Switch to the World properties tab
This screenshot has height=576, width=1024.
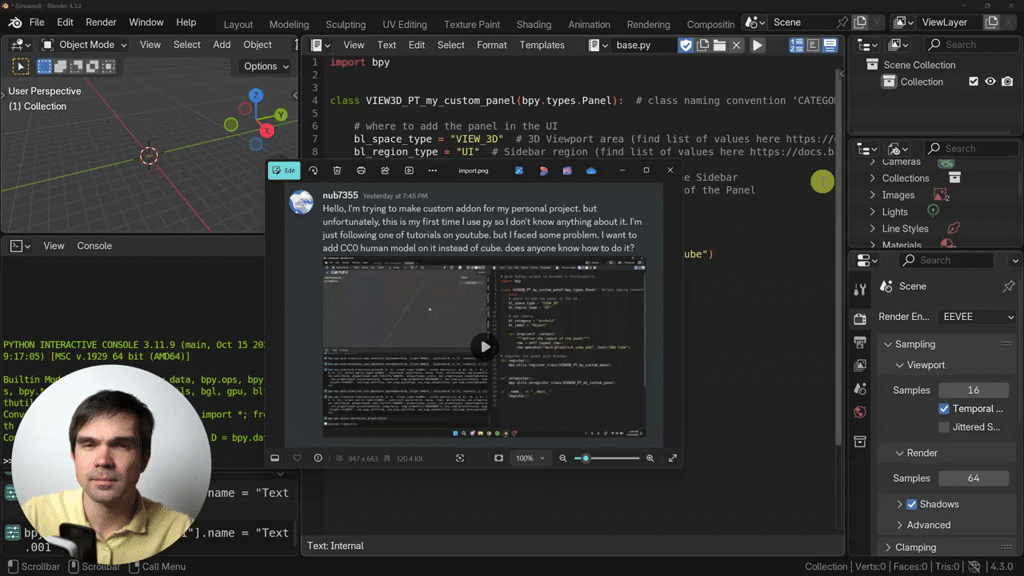(860, 411)
